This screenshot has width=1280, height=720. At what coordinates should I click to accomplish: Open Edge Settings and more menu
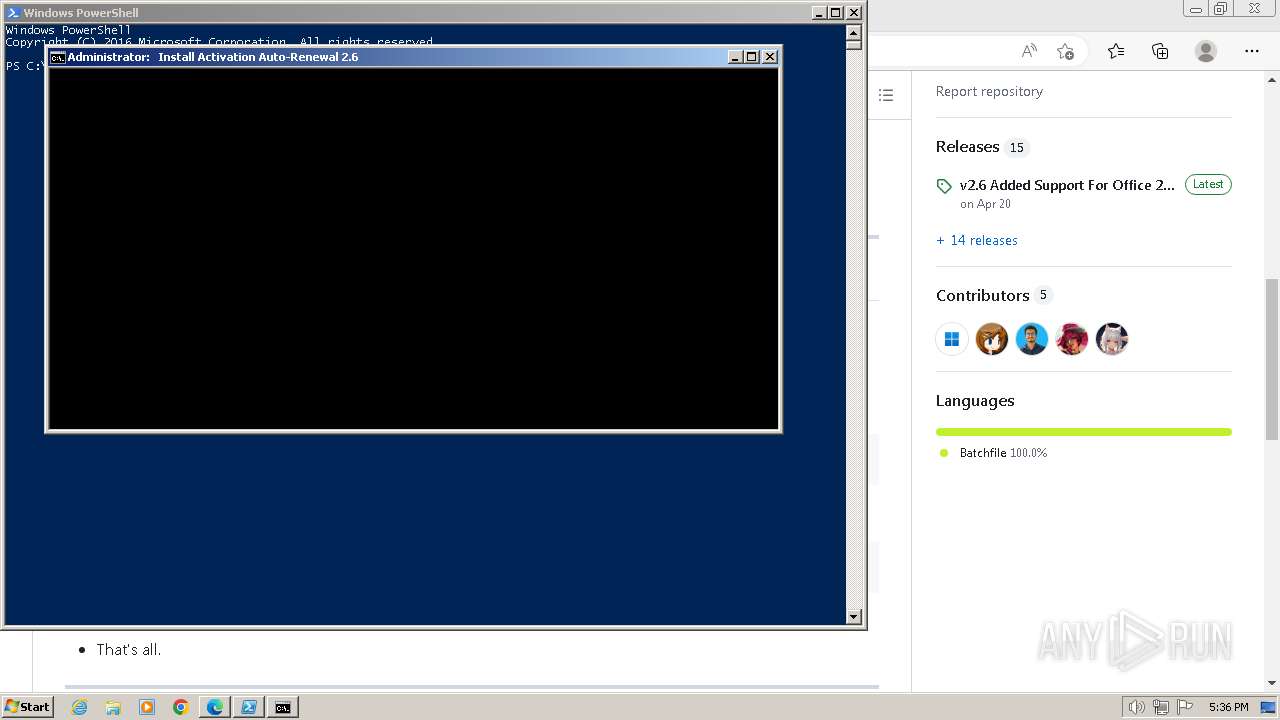[x=1252, y=51]
